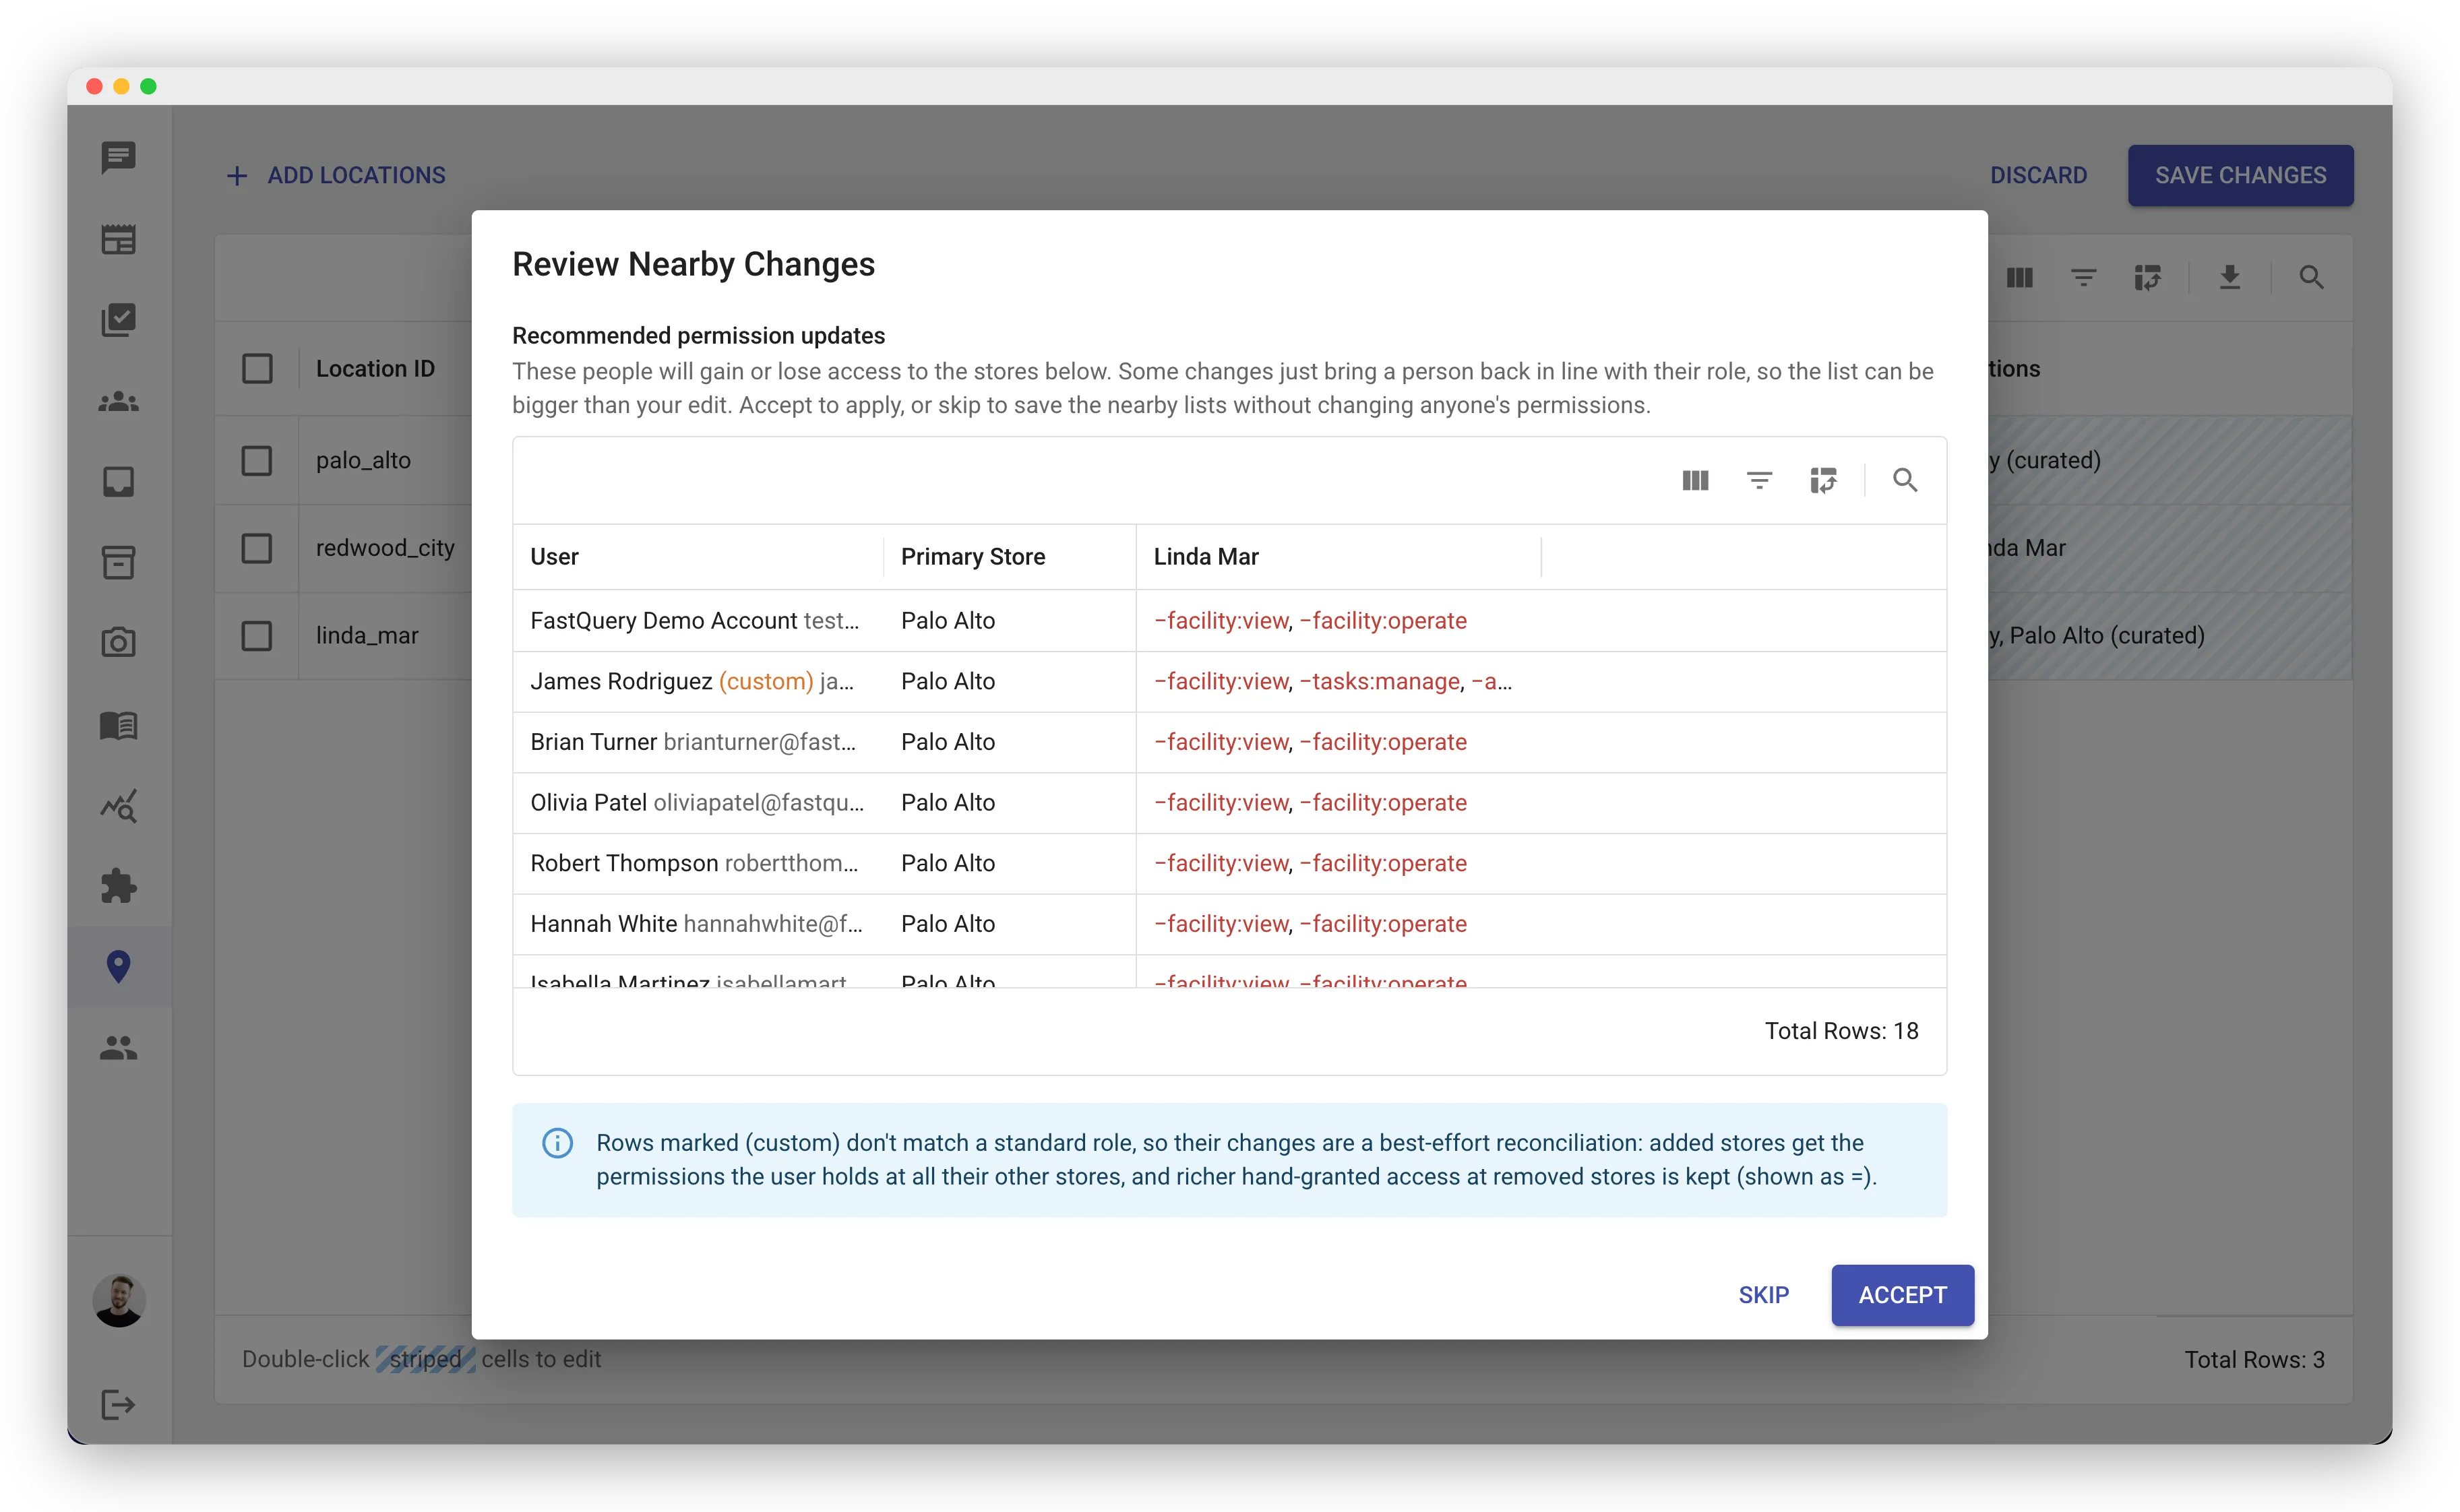
Task: Open the table view sidebar icon
Action: coord(118,239)
